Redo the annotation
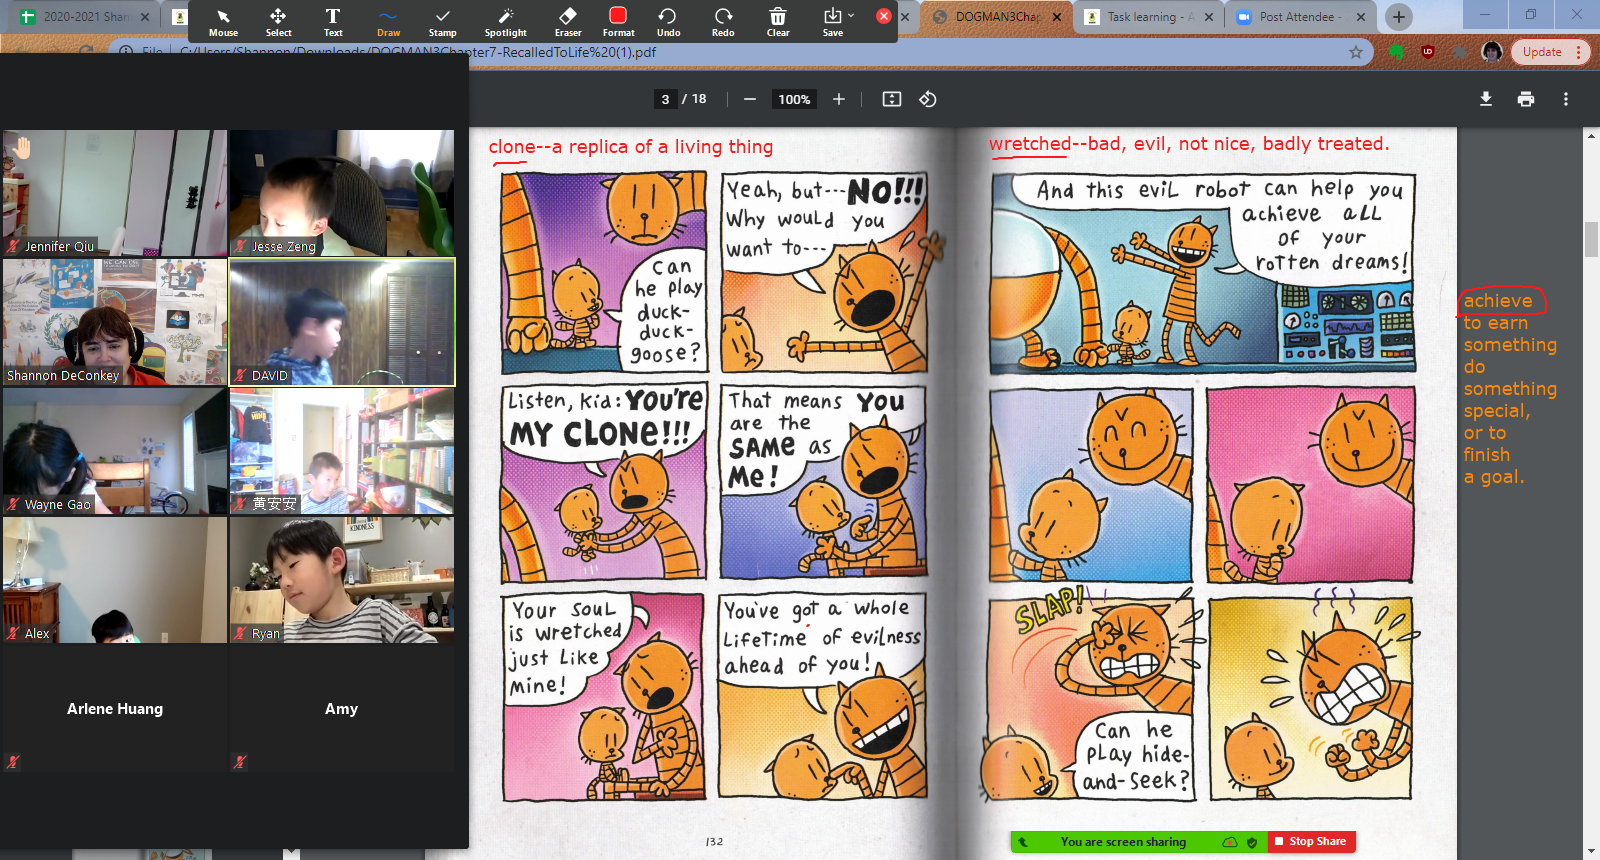This screenshot has width=1600, height=860. 723,22
